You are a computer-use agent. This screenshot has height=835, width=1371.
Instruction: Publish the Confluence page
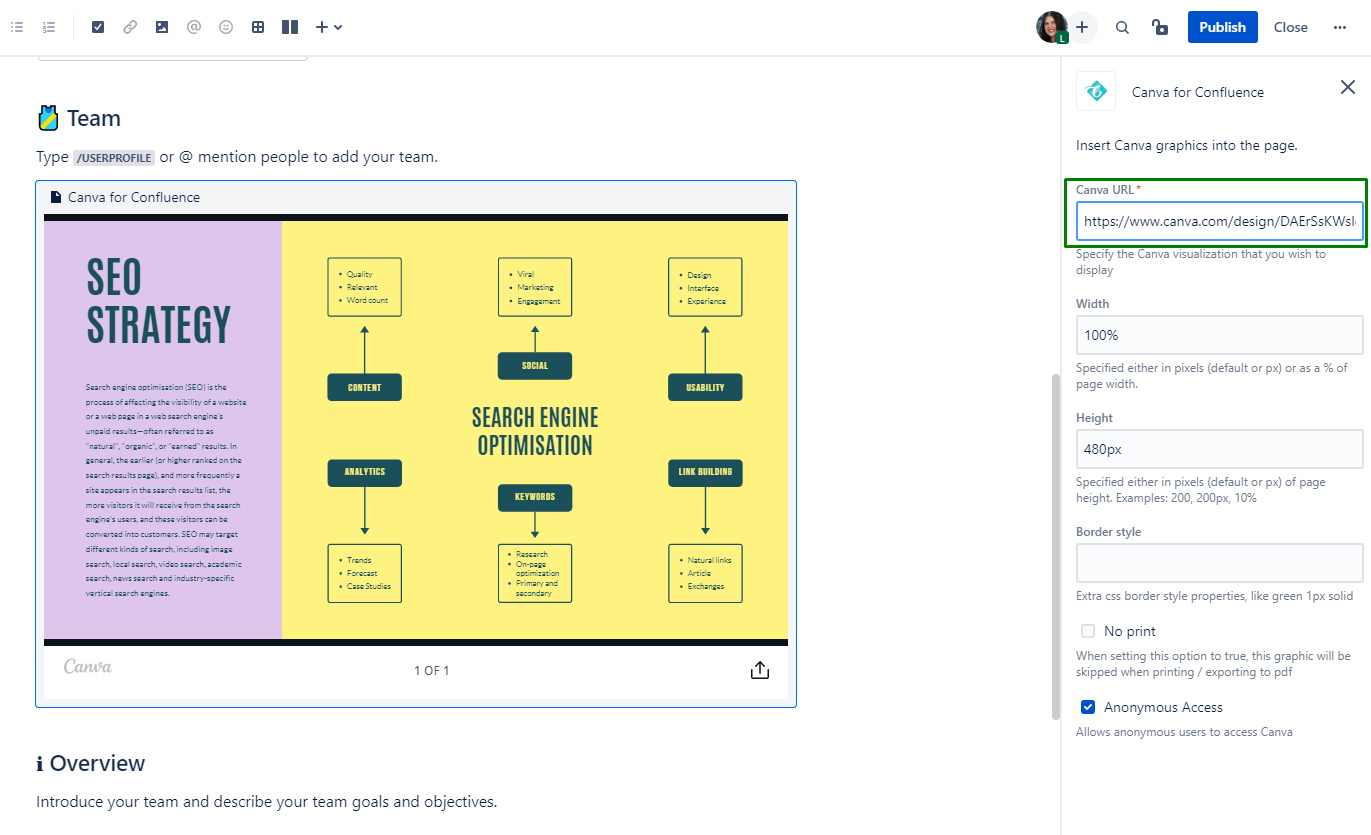[1222, 27]
